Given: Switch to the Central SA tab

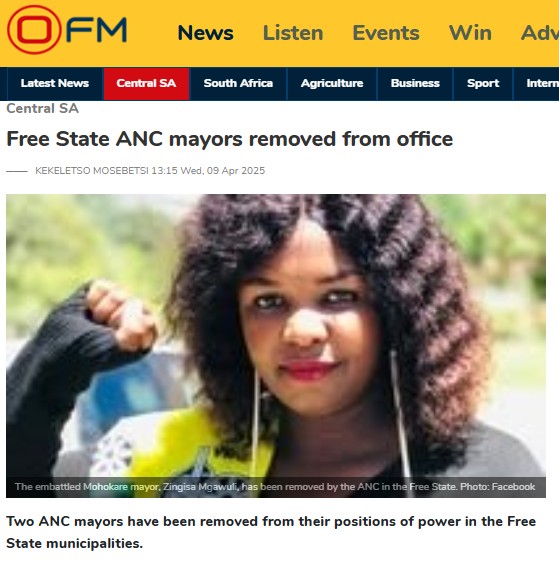Looking at the screenshot, I should pyautogui.click(x=146, y=83).
